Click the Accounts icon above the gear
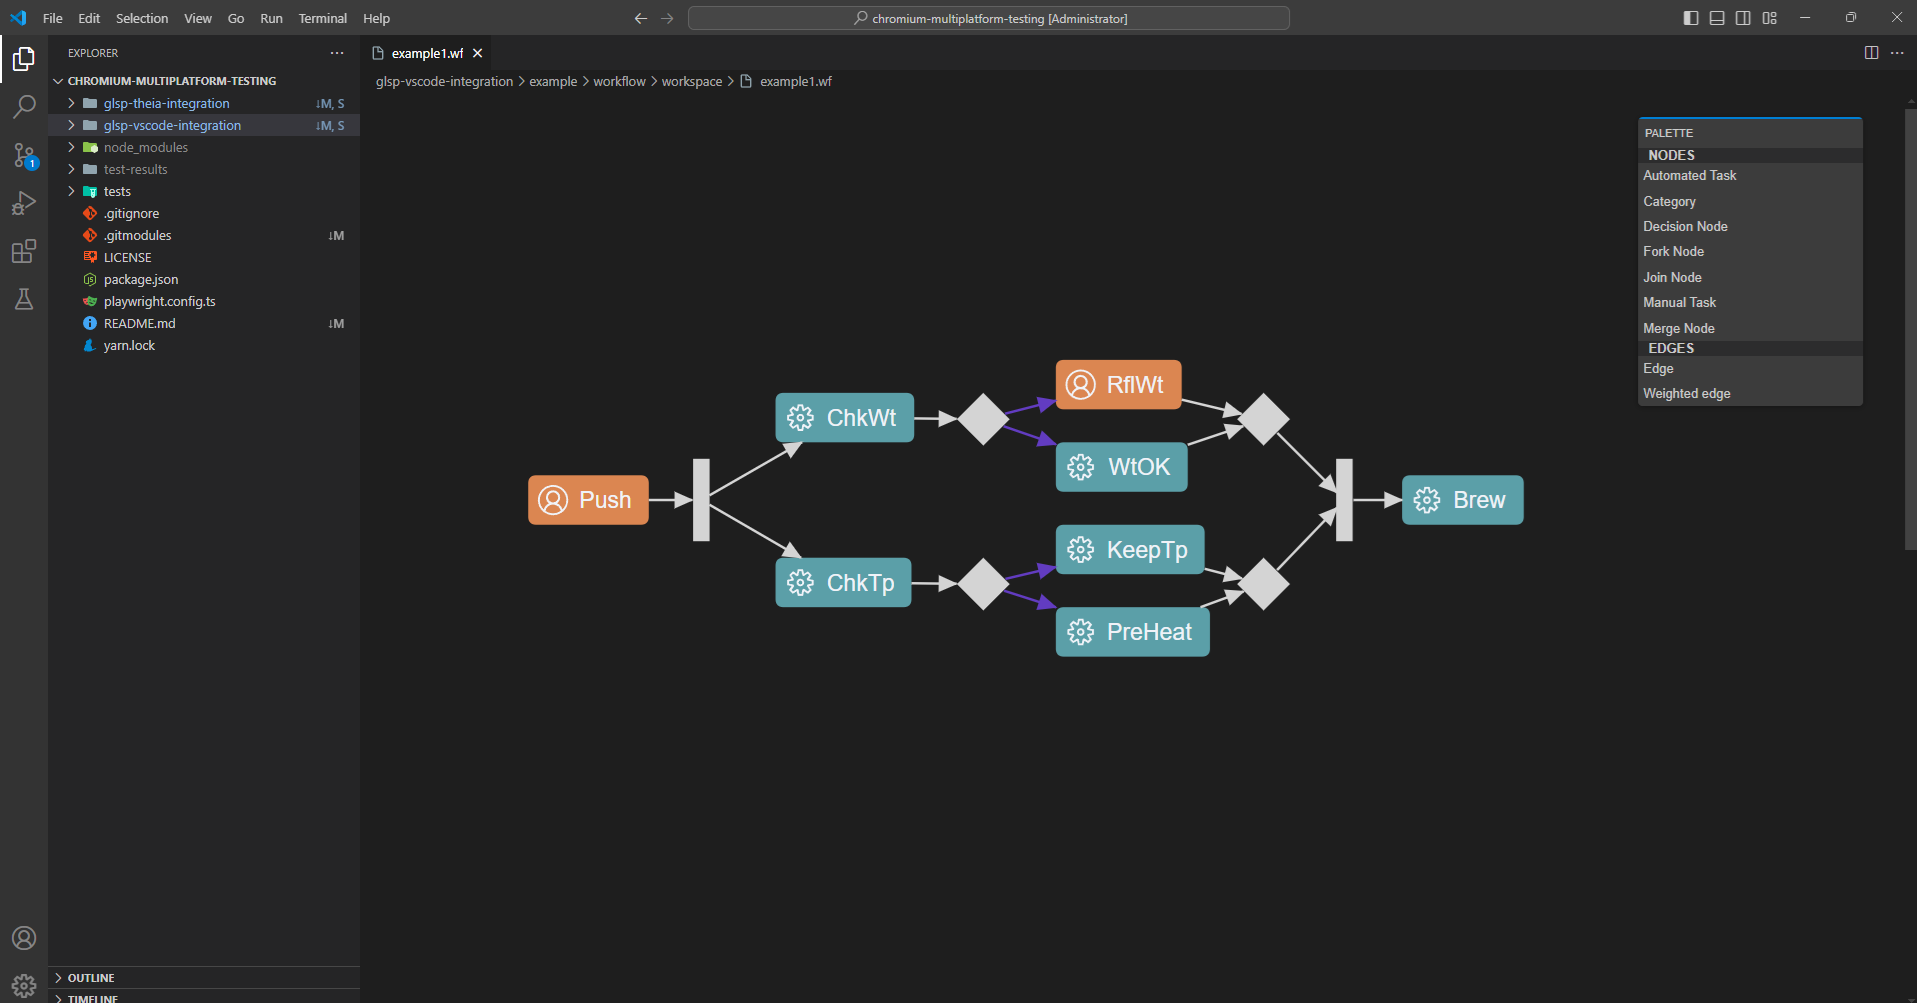Viewport: 1917px width, 1003px height. (x=24, y=938)
